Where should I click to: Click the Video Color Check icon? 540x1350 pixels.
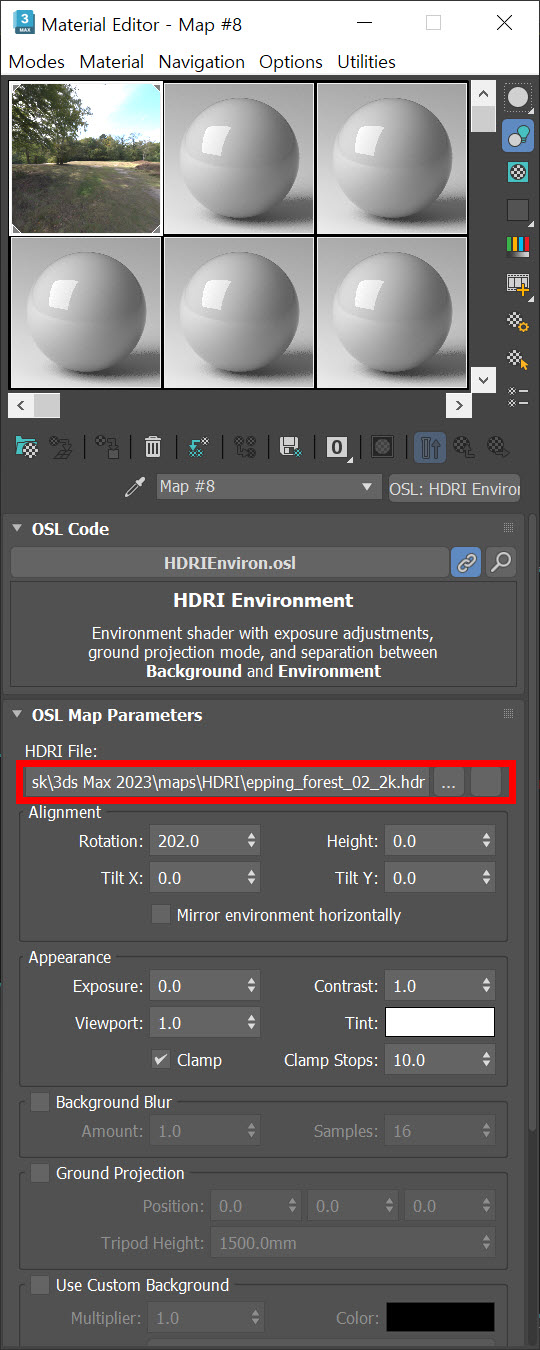click(x=518, y=246)
